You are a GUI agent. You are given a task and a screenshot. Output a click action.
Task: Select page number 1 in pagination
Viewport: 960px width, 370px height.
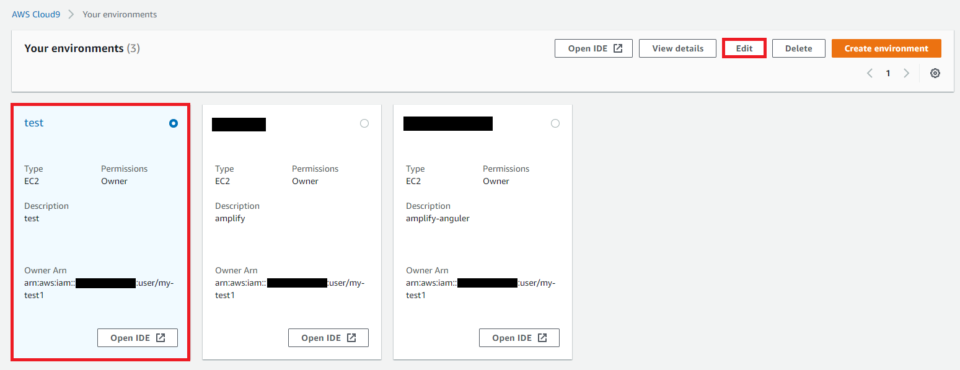point(888,74)
